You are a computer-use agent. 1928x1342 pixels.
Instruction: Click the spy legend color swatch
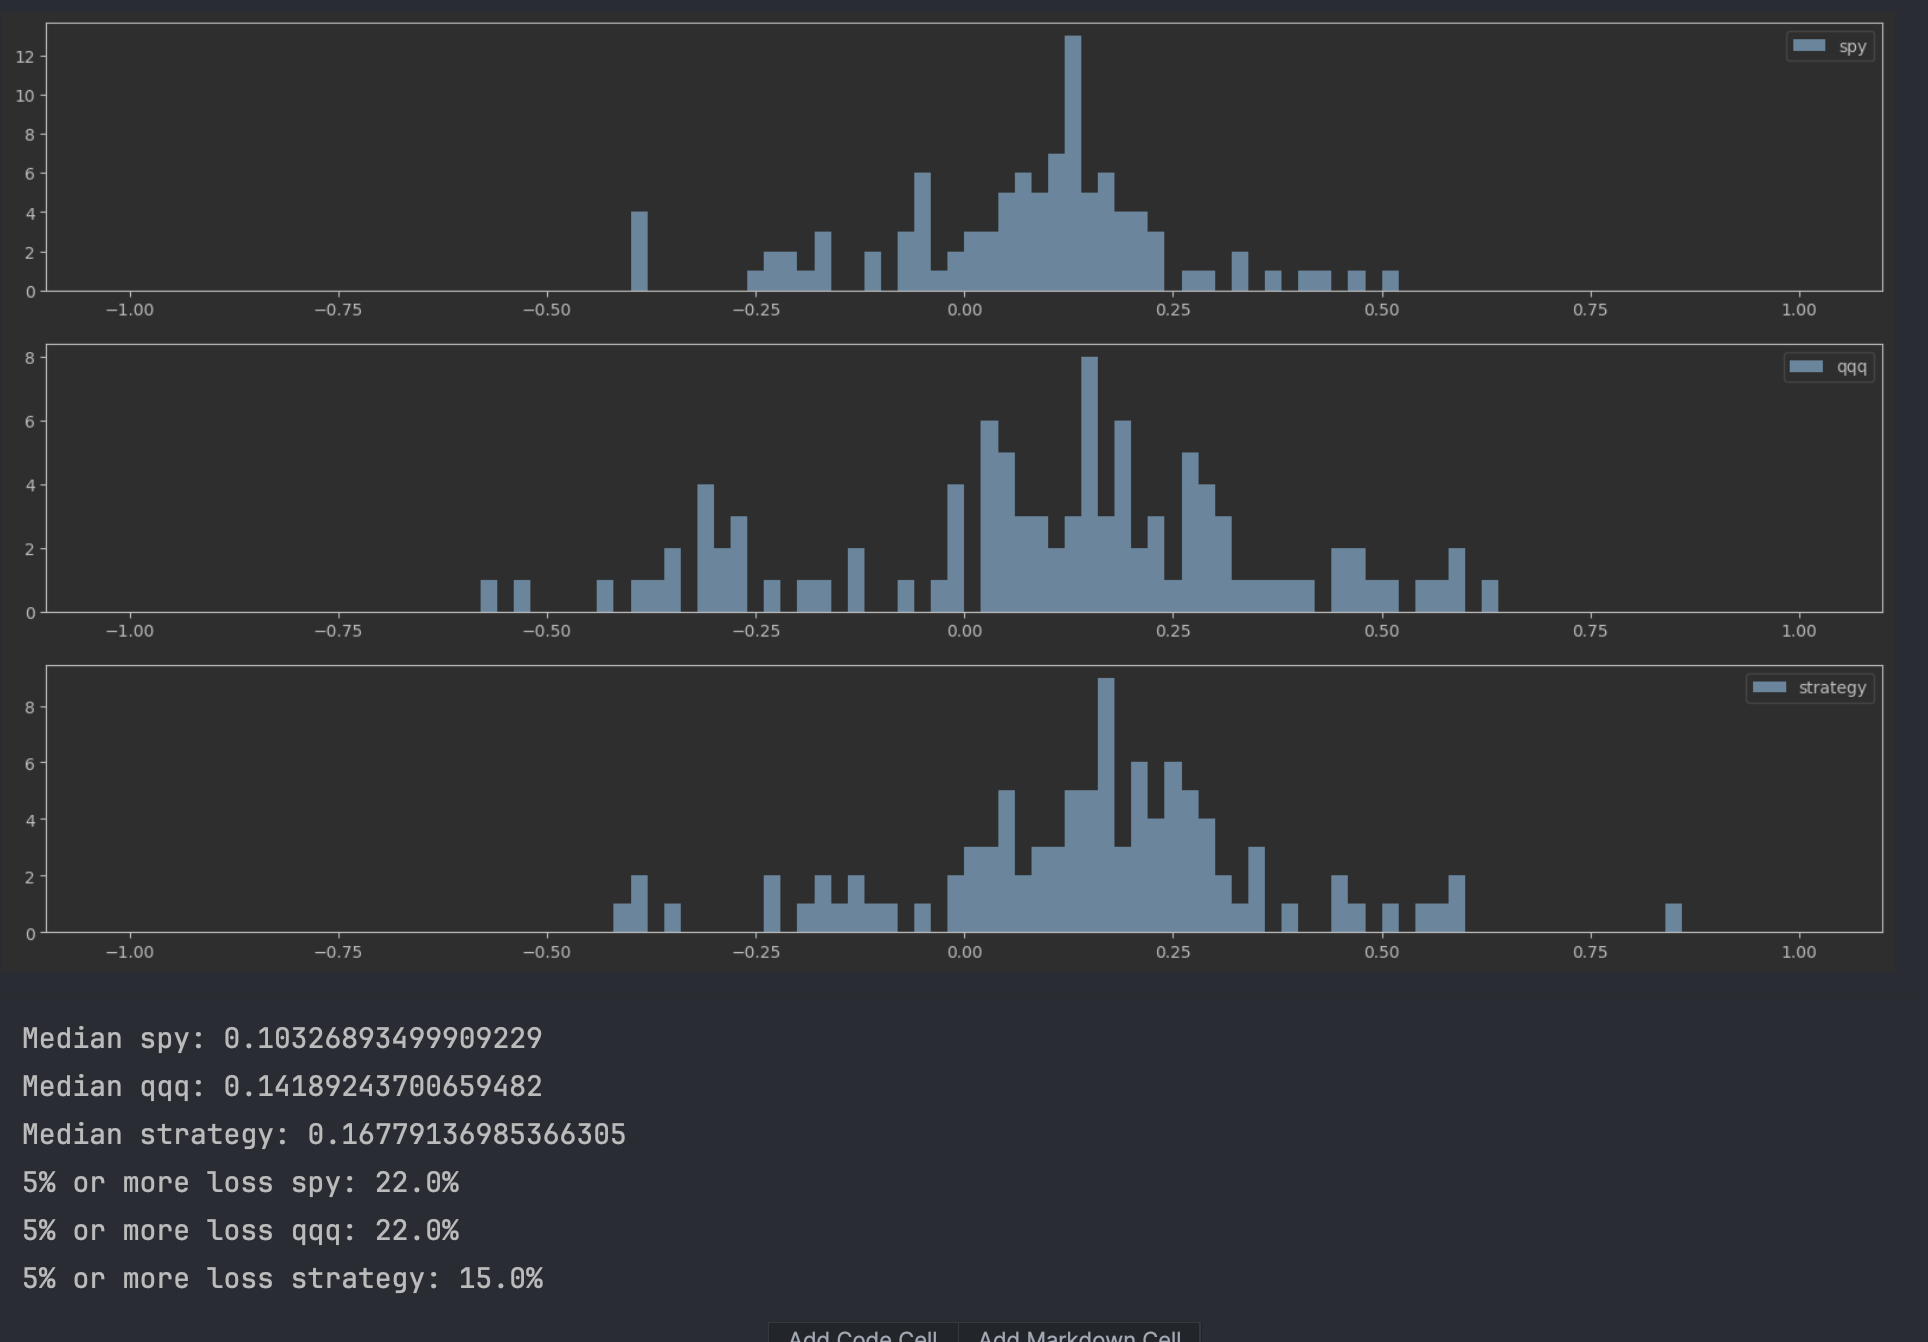coord(1809,46)
